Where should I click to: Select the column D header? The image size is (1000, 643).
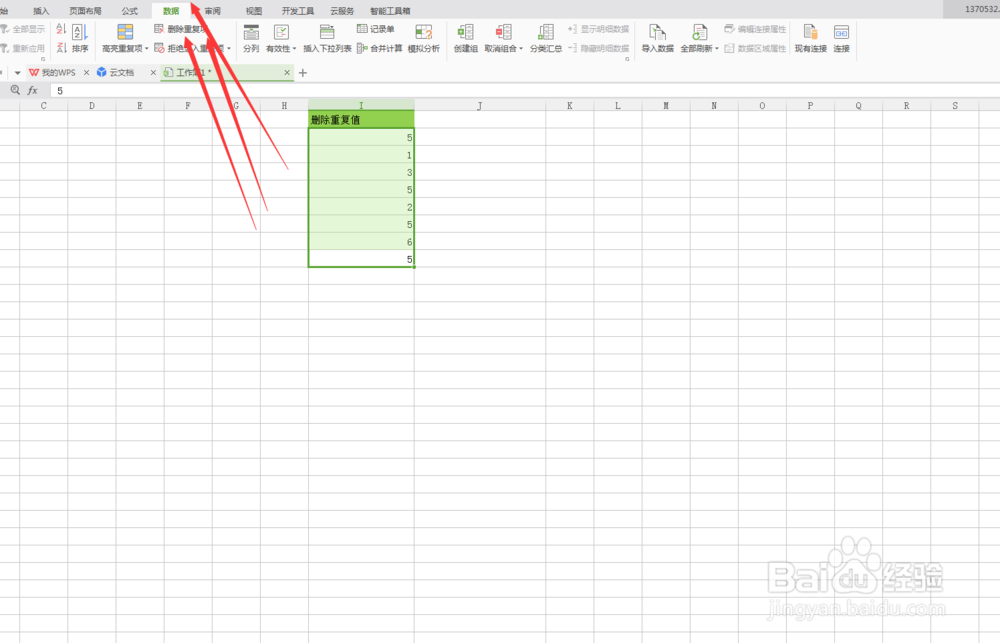pyautogui.click(x=92, y=105)
